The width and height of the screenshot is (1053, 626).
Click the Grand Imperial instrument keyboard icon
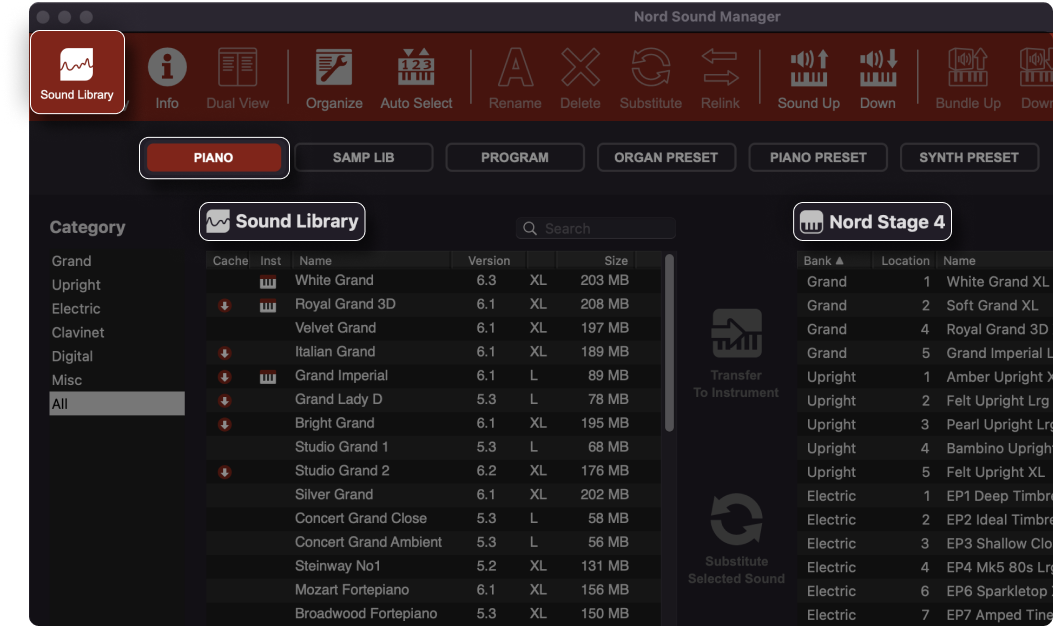pos(268,377)
